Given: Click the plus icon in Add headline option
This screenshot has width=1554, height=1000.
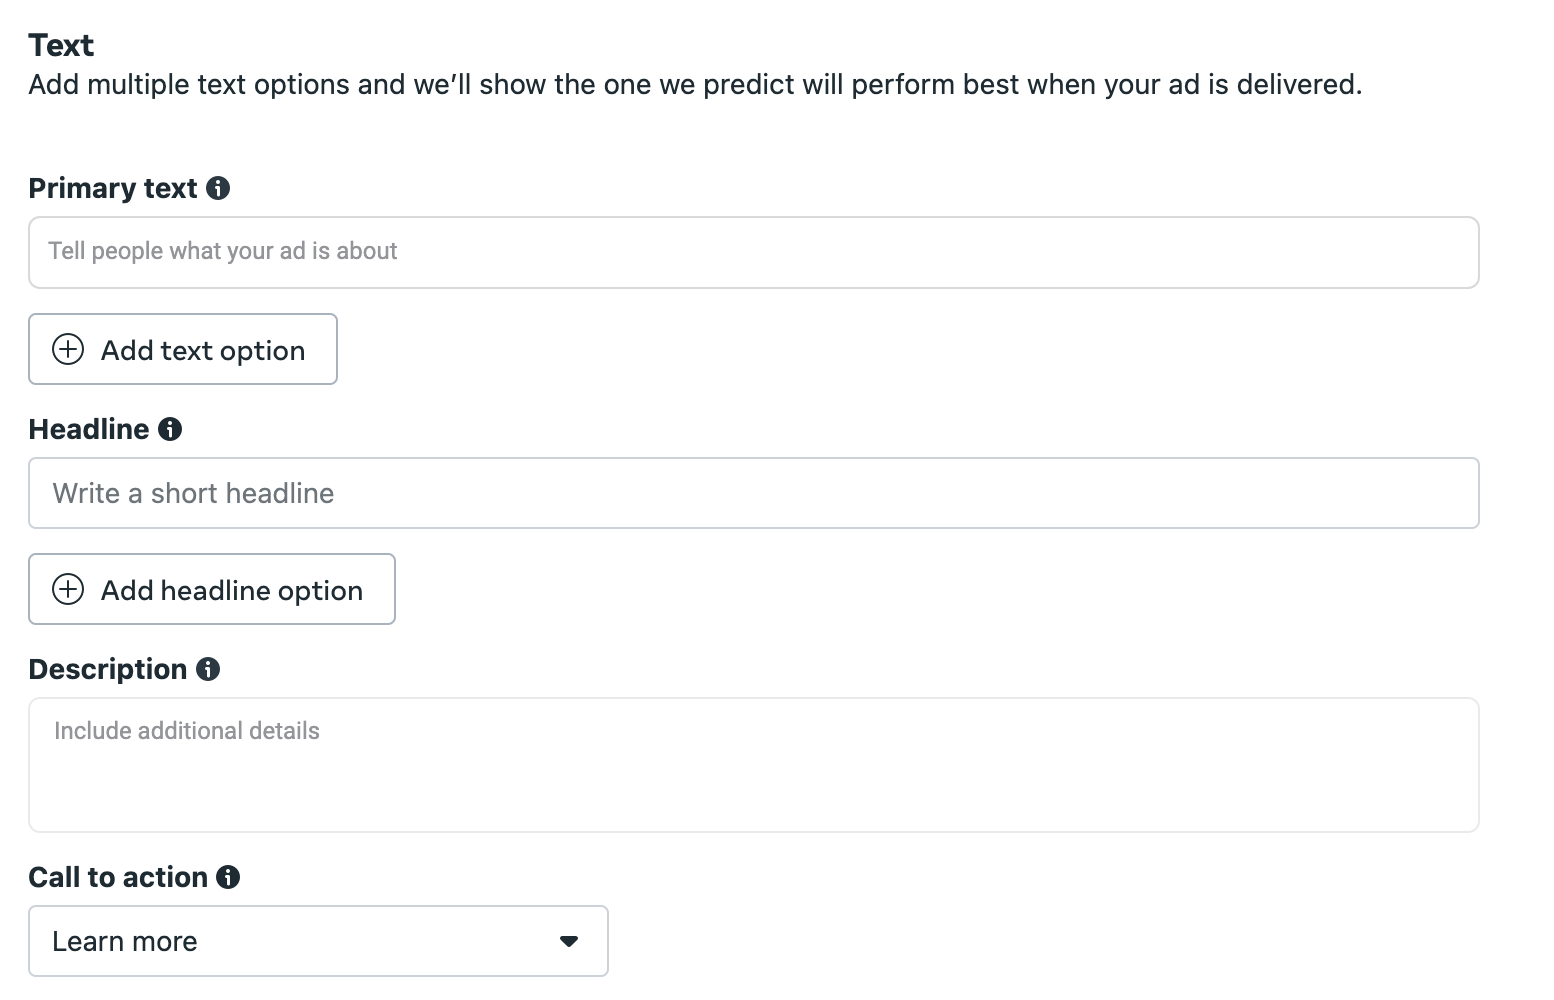Looking at the screenshot, I should tap(68, 590).
